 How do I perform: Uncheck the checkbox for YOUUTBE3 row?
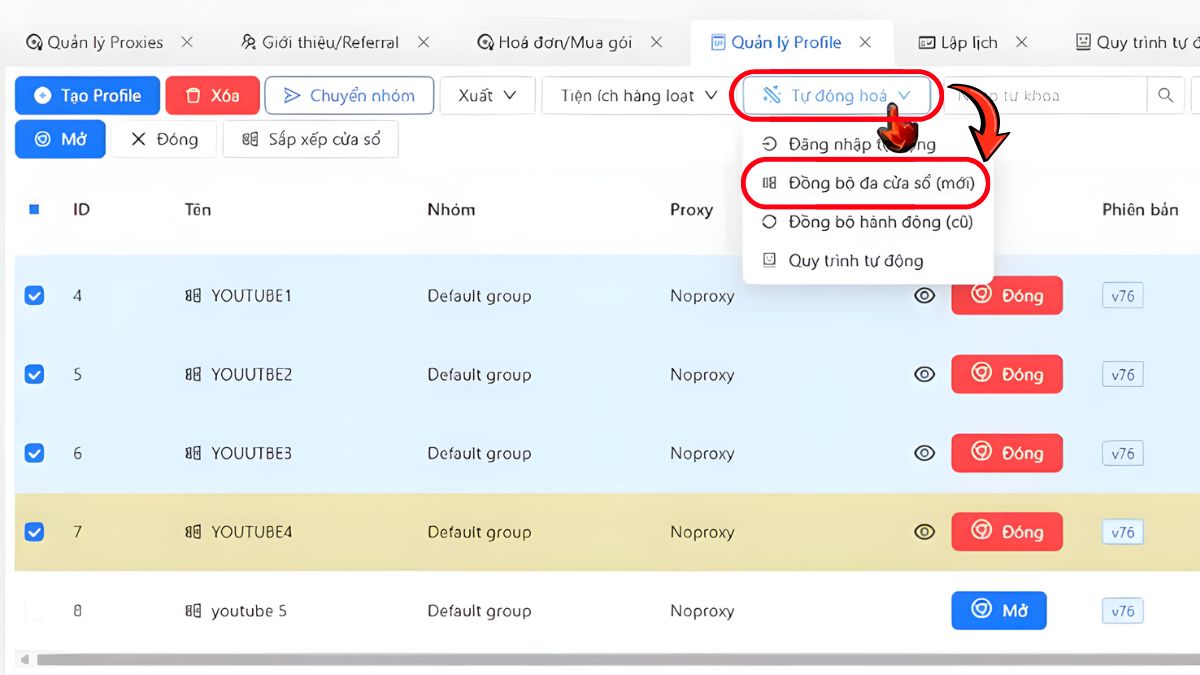pos(34,453)
